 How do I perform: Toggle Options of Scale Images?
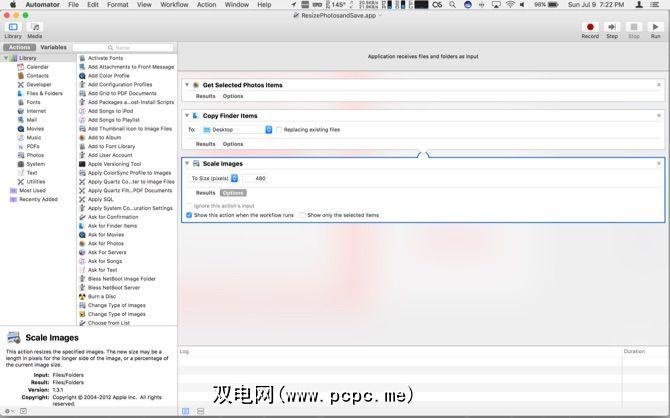[233, 193]
